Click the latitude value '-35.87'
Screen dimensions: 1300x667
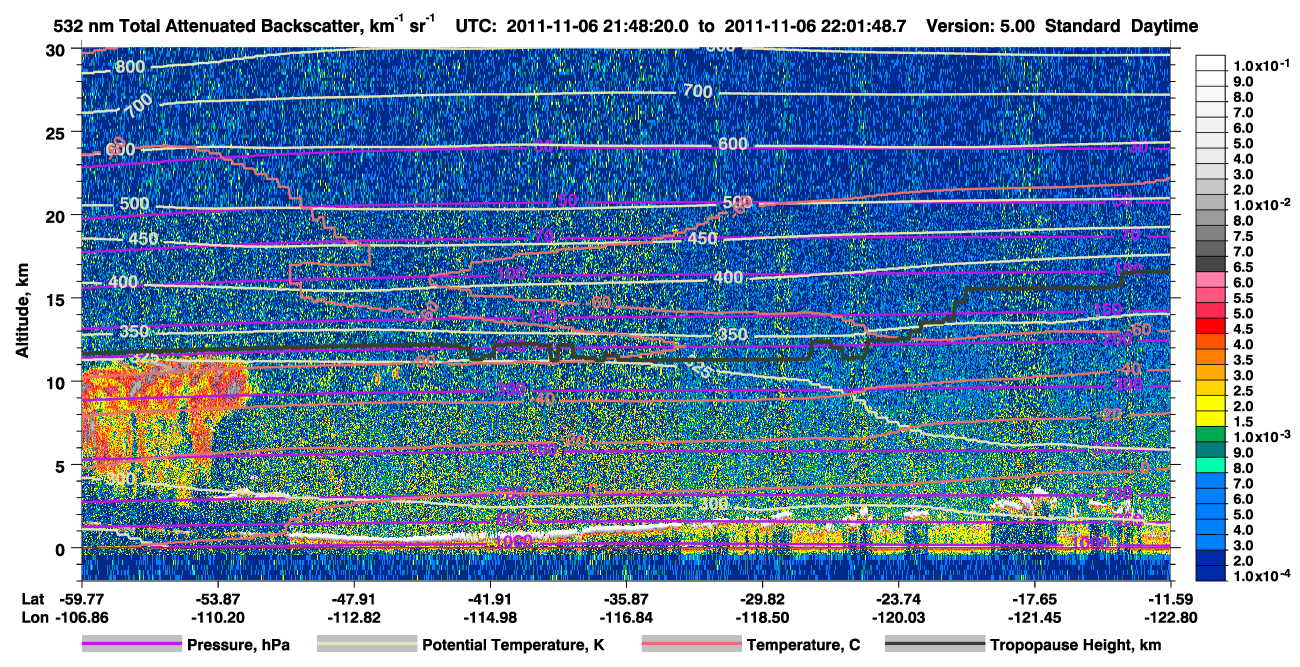coord(625,597)
